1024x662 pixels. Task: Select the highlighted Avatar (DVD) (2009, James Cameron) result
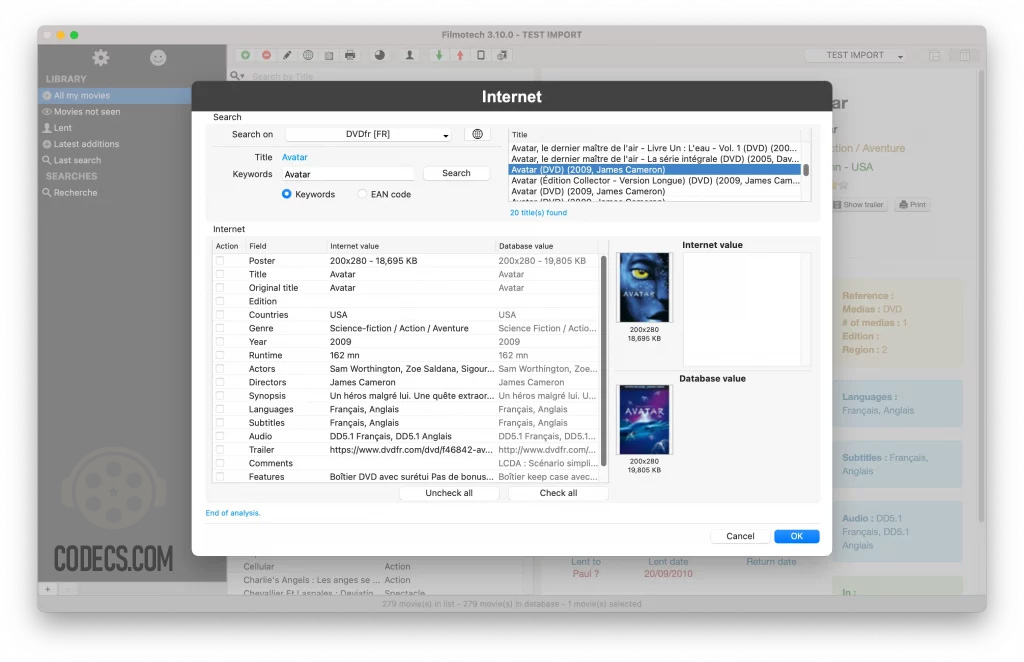655,170
